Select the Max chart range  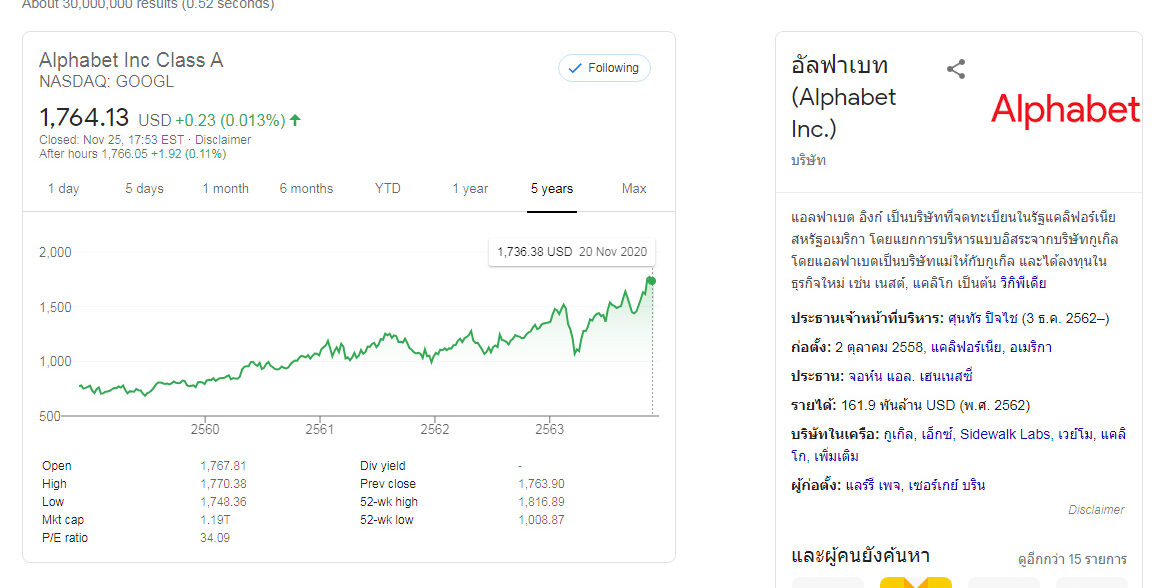point(634,188)
